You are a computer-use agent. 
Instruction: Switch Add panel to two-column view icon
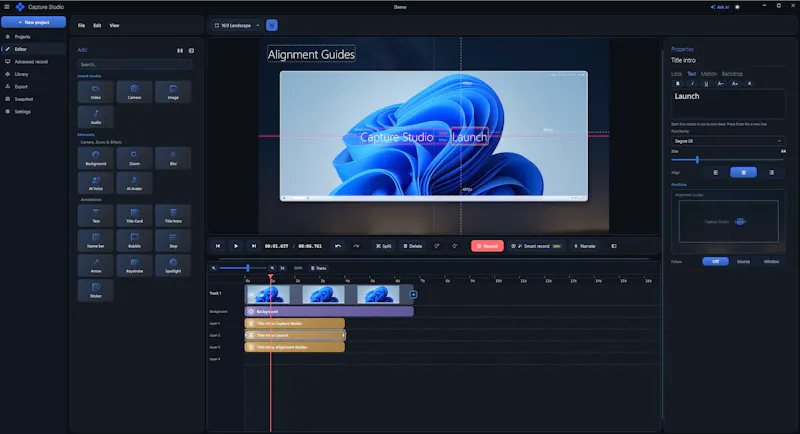(x=180, y=50)
